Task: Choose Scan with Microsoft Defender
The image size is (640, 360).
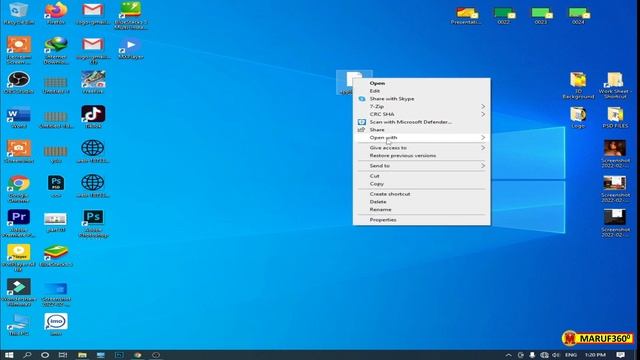Action: [422, 122]
